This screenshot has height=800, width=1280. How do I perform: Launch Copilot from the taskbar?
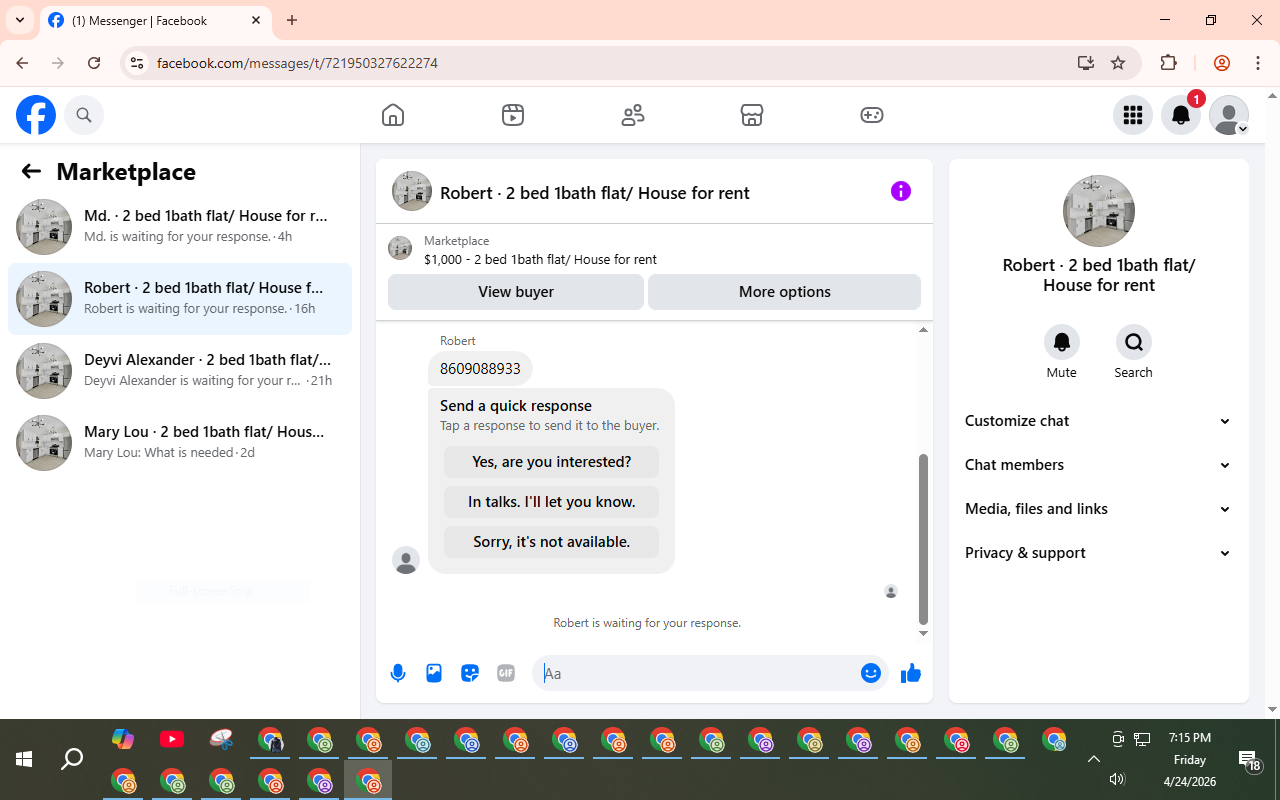123,739
